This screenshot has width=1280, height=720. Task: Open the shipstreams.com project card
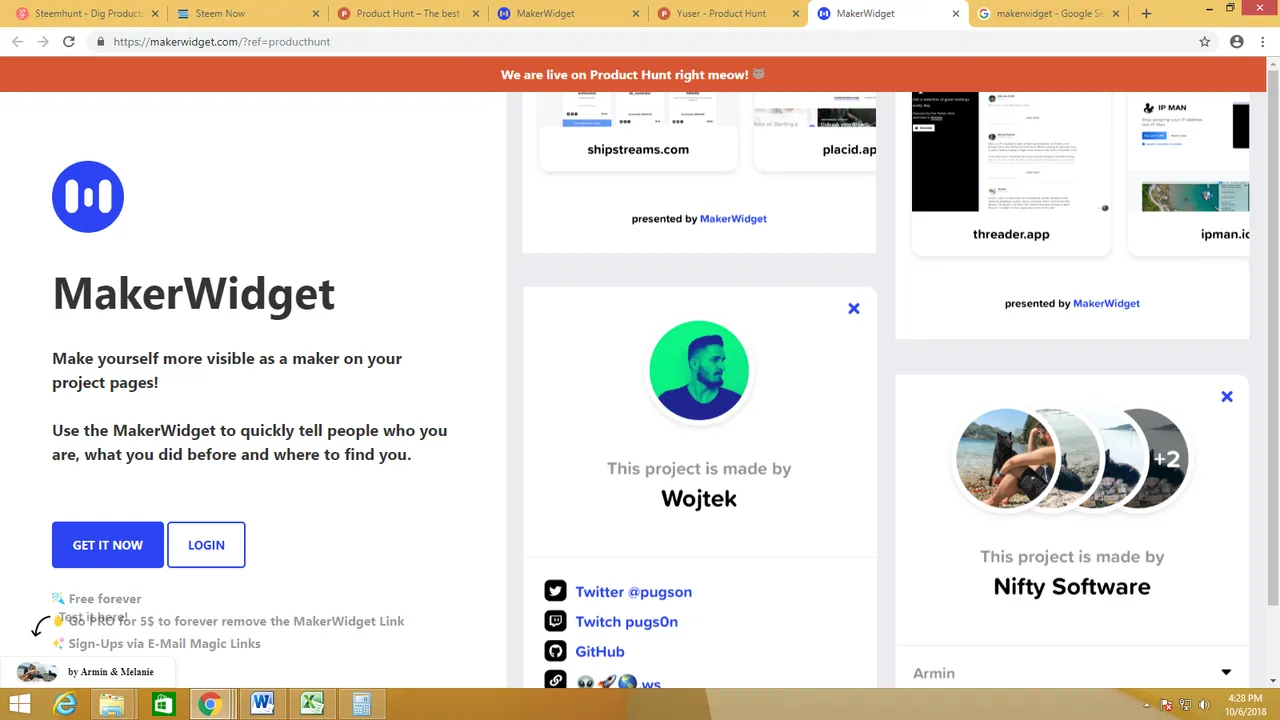638,131
